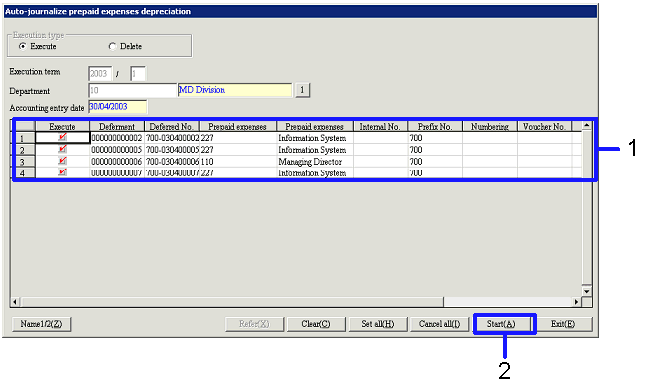Click the Execute column header
This screenshot has width=650, height=388.
coord(63,126)
